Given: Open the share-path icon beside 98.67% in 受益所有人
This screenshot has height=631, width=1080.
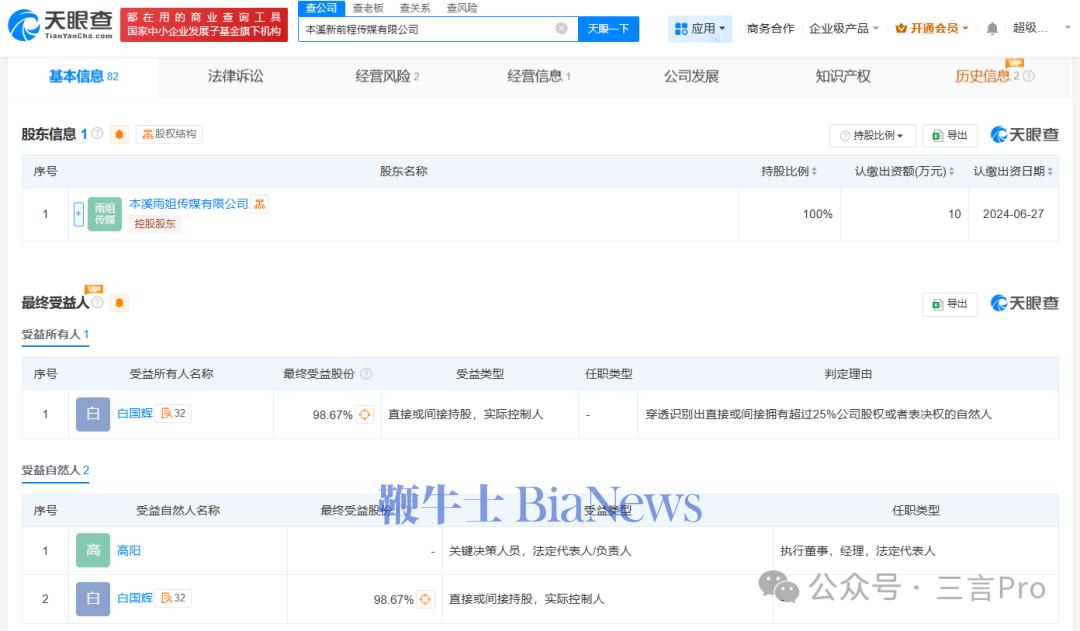Looking at the screenshot, I should tap(365, 415).
